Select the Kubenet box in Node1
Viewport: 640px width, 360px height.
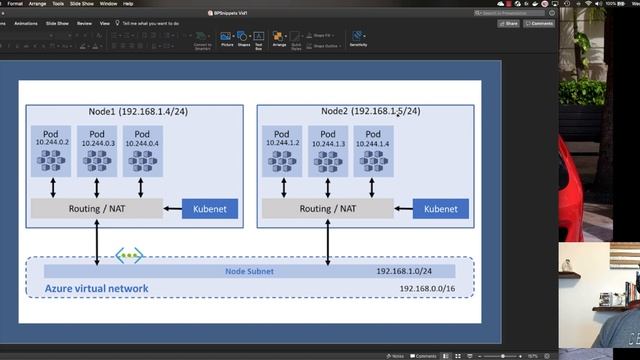pos(210,209)
